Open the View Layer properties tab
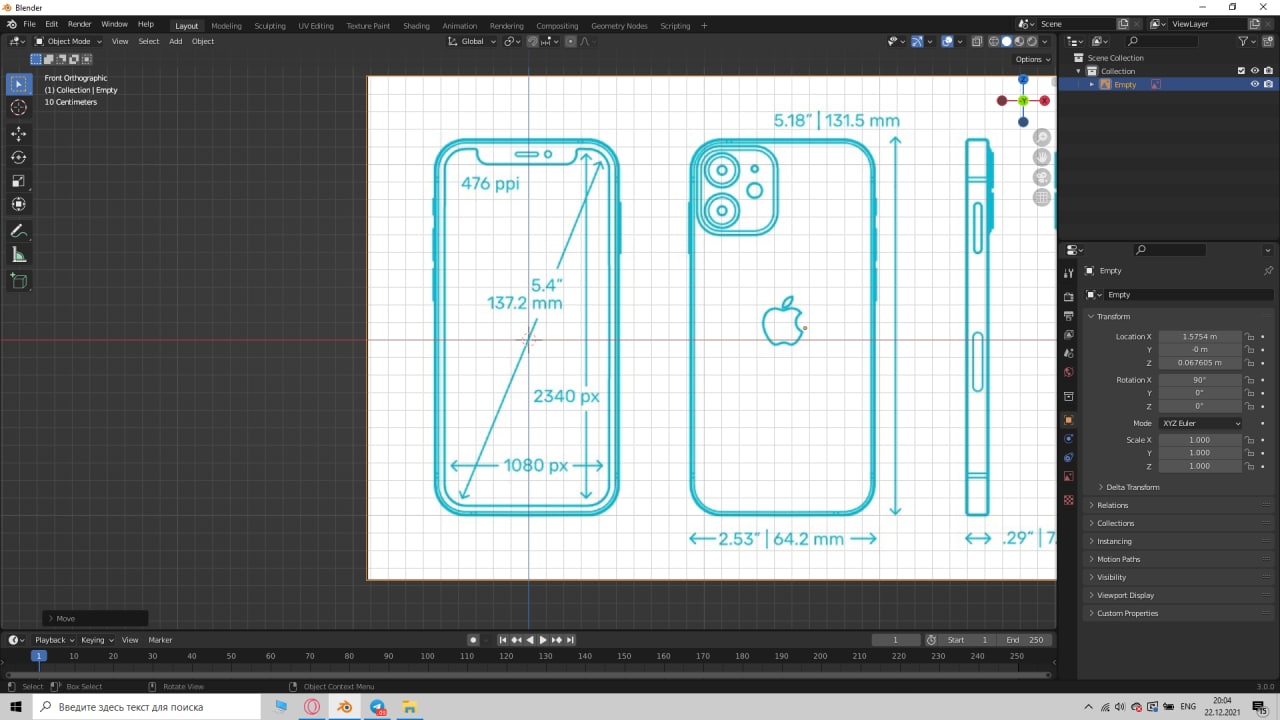This screenshot has height=720, width=1280. click(1069, 335)
